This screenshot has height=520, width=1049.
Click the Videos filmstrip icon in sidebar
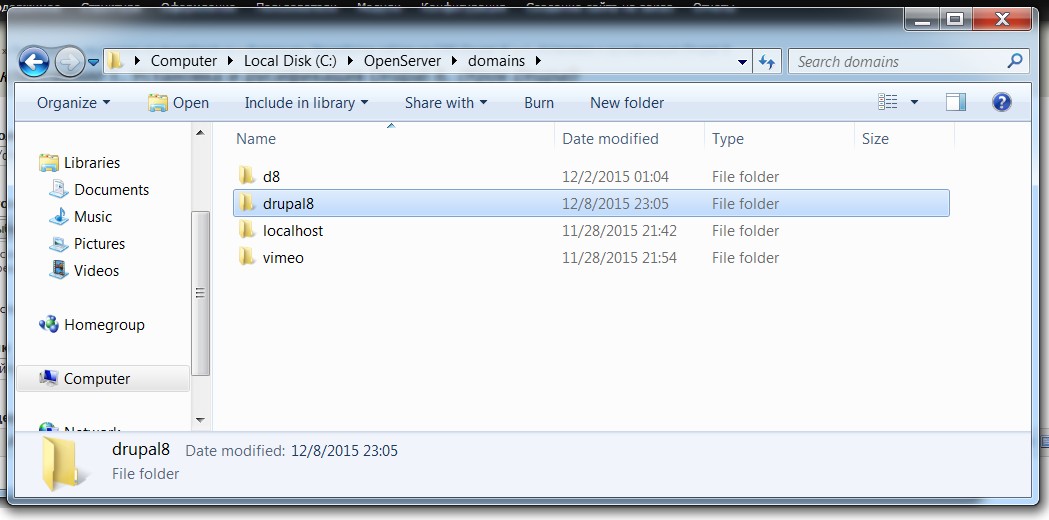pyautogui.click(x=59, y=270)
